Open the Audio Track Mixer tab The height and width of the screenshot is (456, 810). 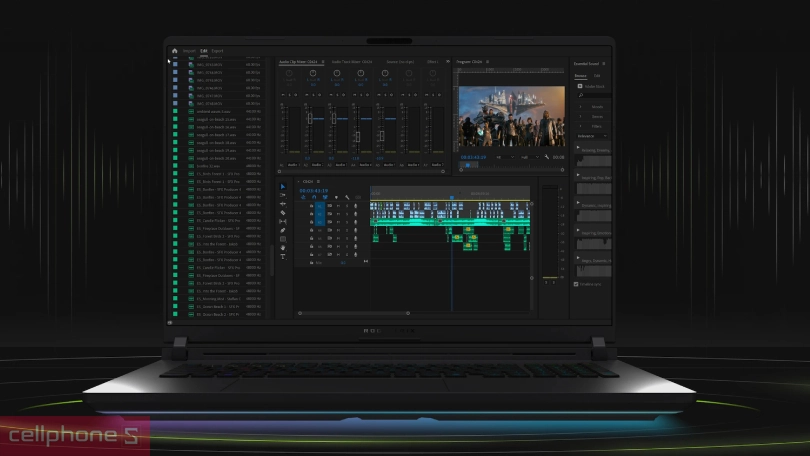click(x=352, y=62)
